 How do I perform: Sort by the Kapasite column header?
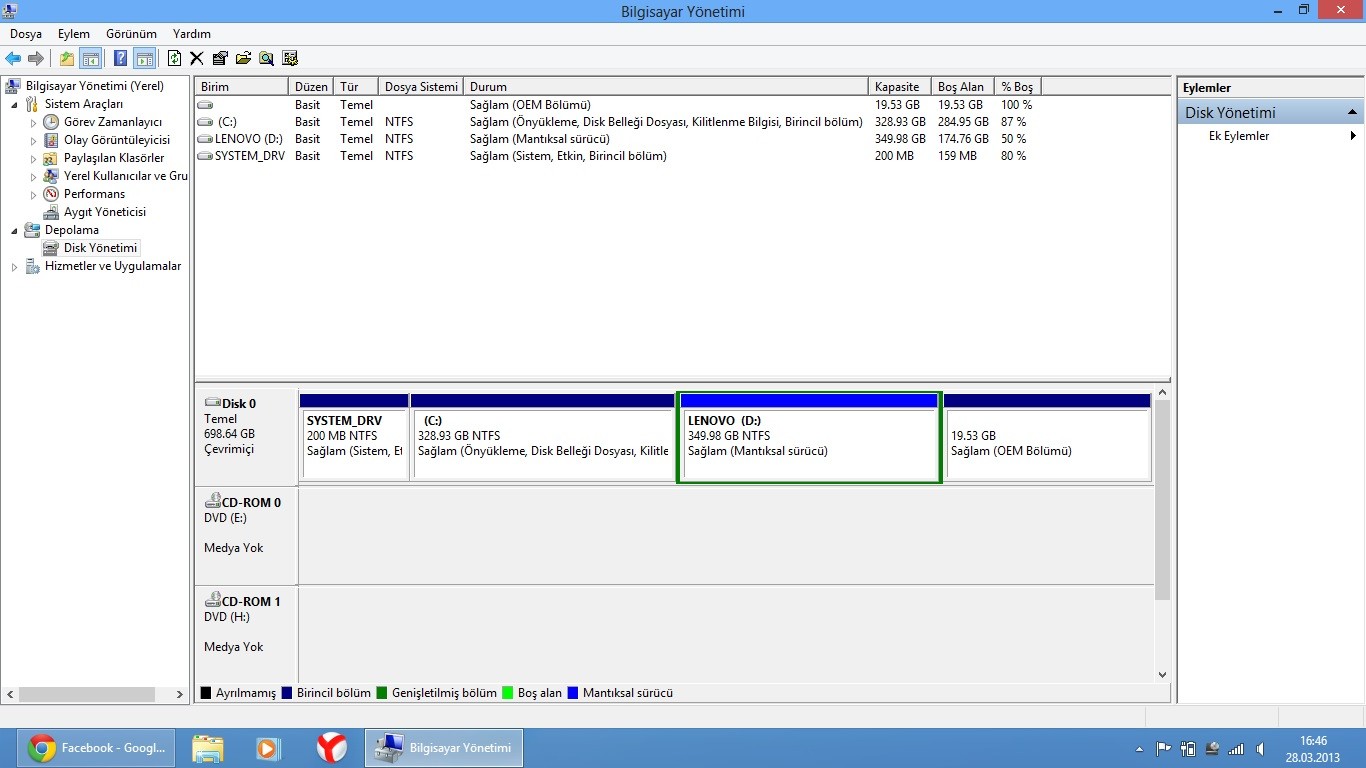tap(899, 87)
